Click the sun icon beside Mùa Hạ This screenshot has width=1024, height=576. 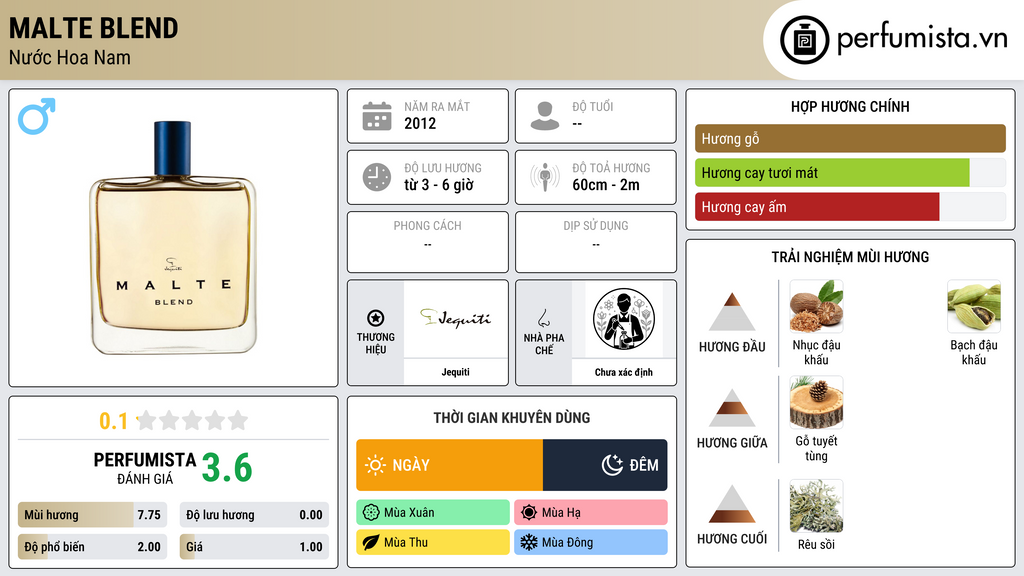tap(529, 513)
